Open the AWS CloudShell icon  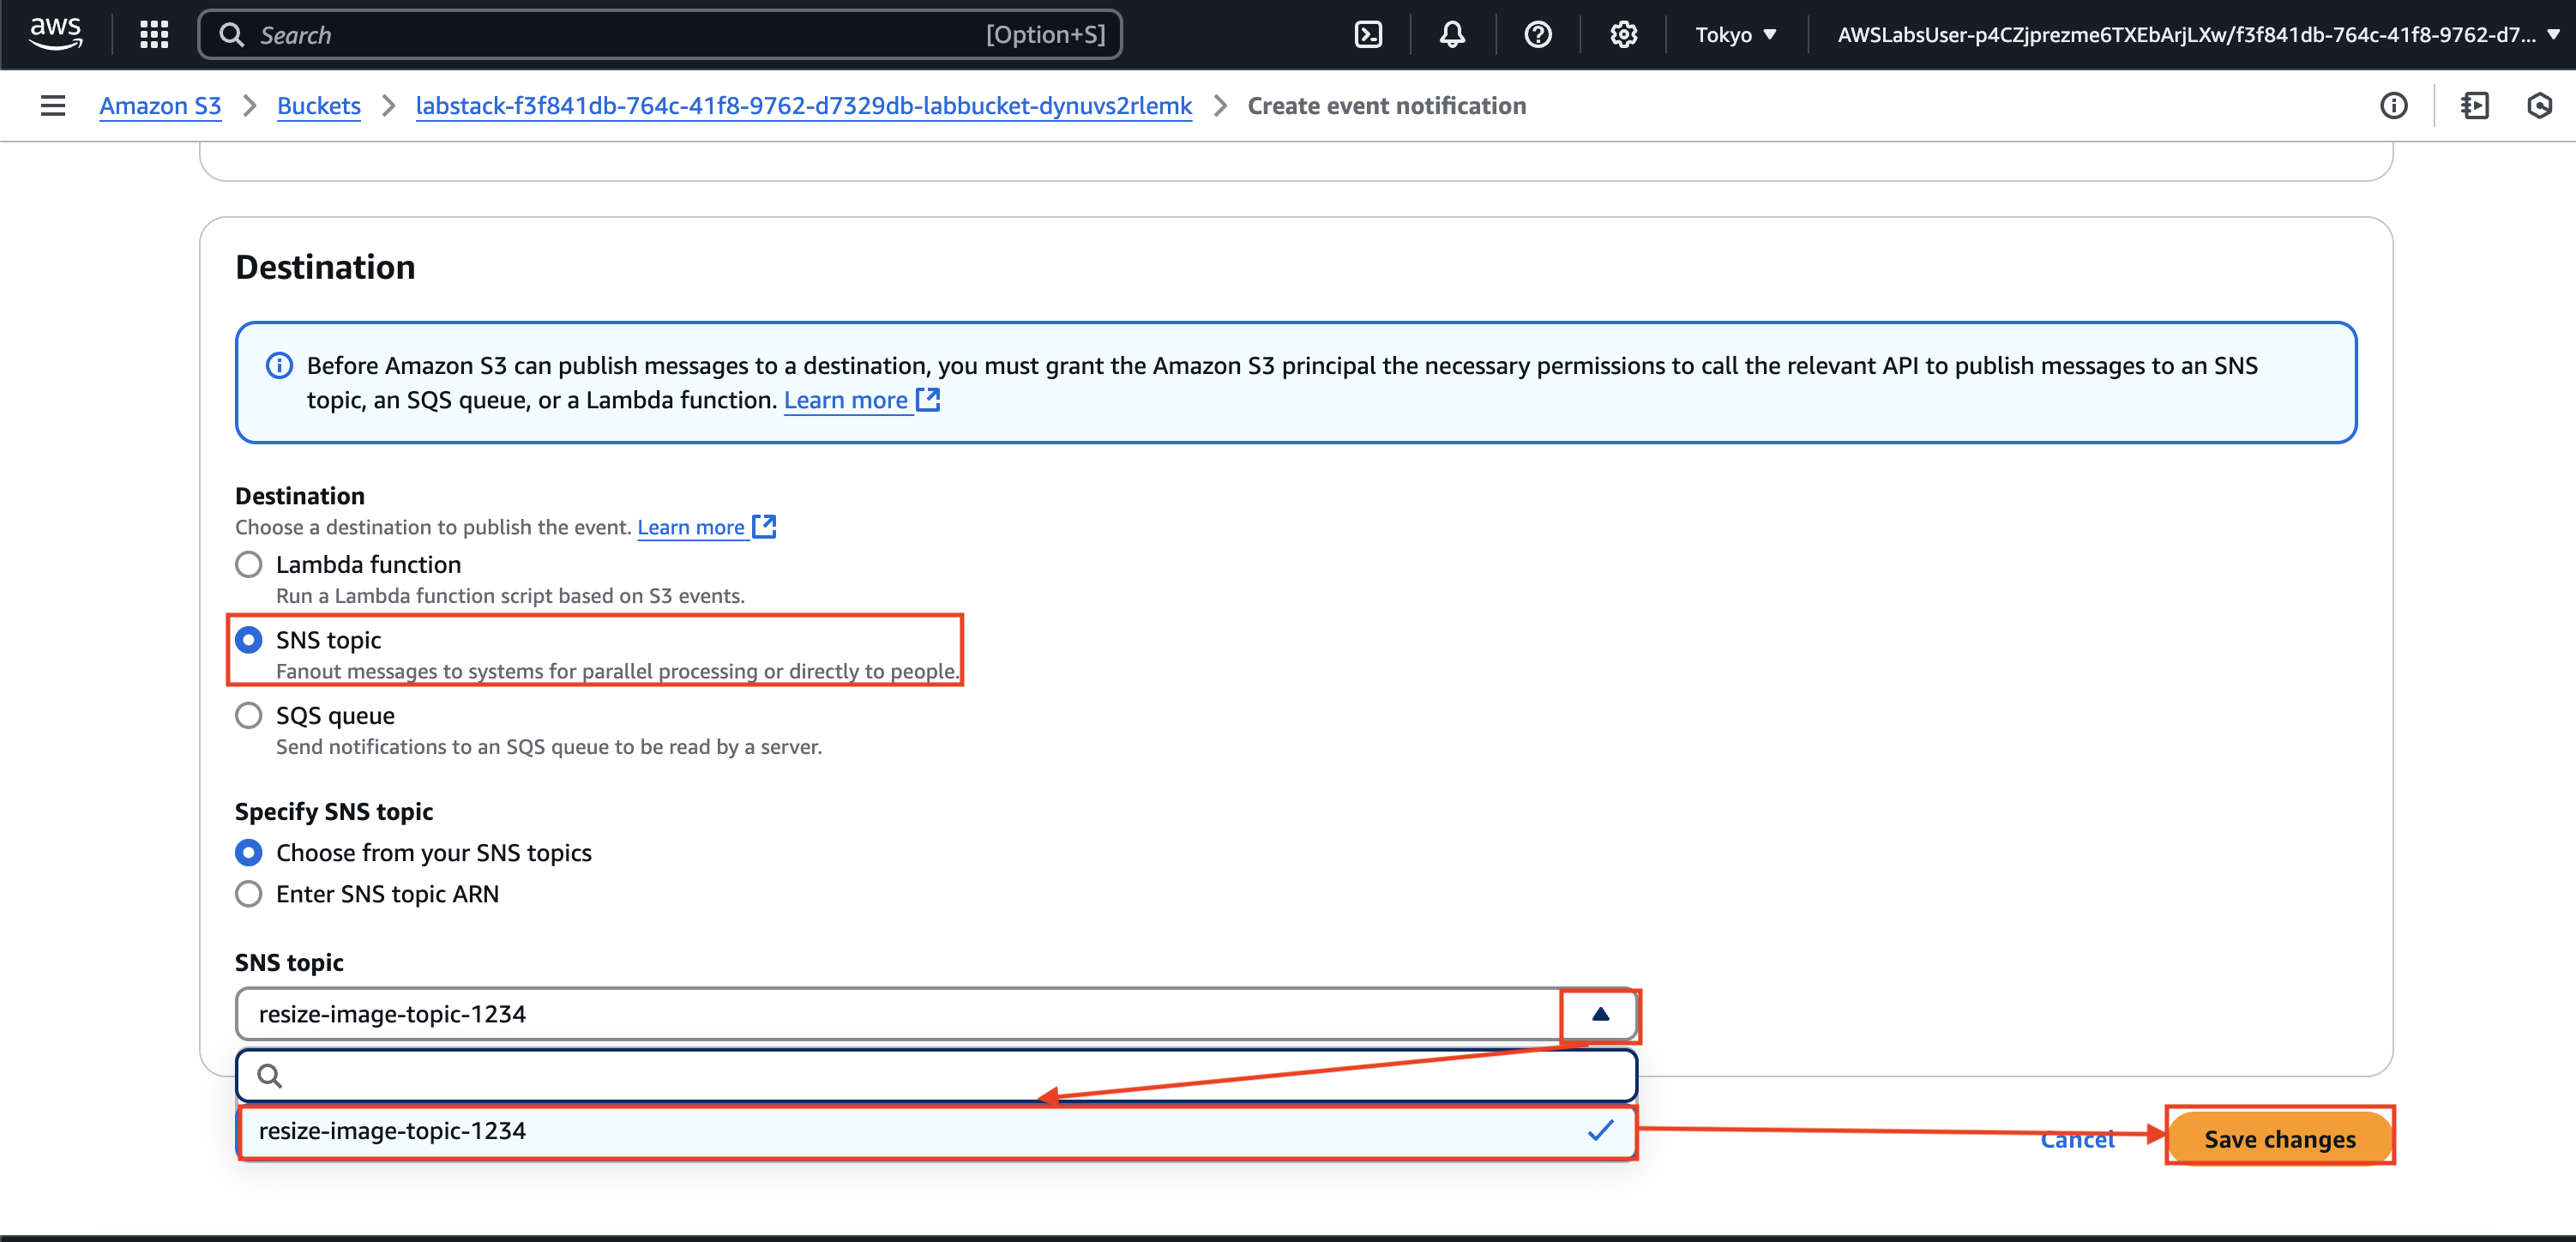[1367, 35]
